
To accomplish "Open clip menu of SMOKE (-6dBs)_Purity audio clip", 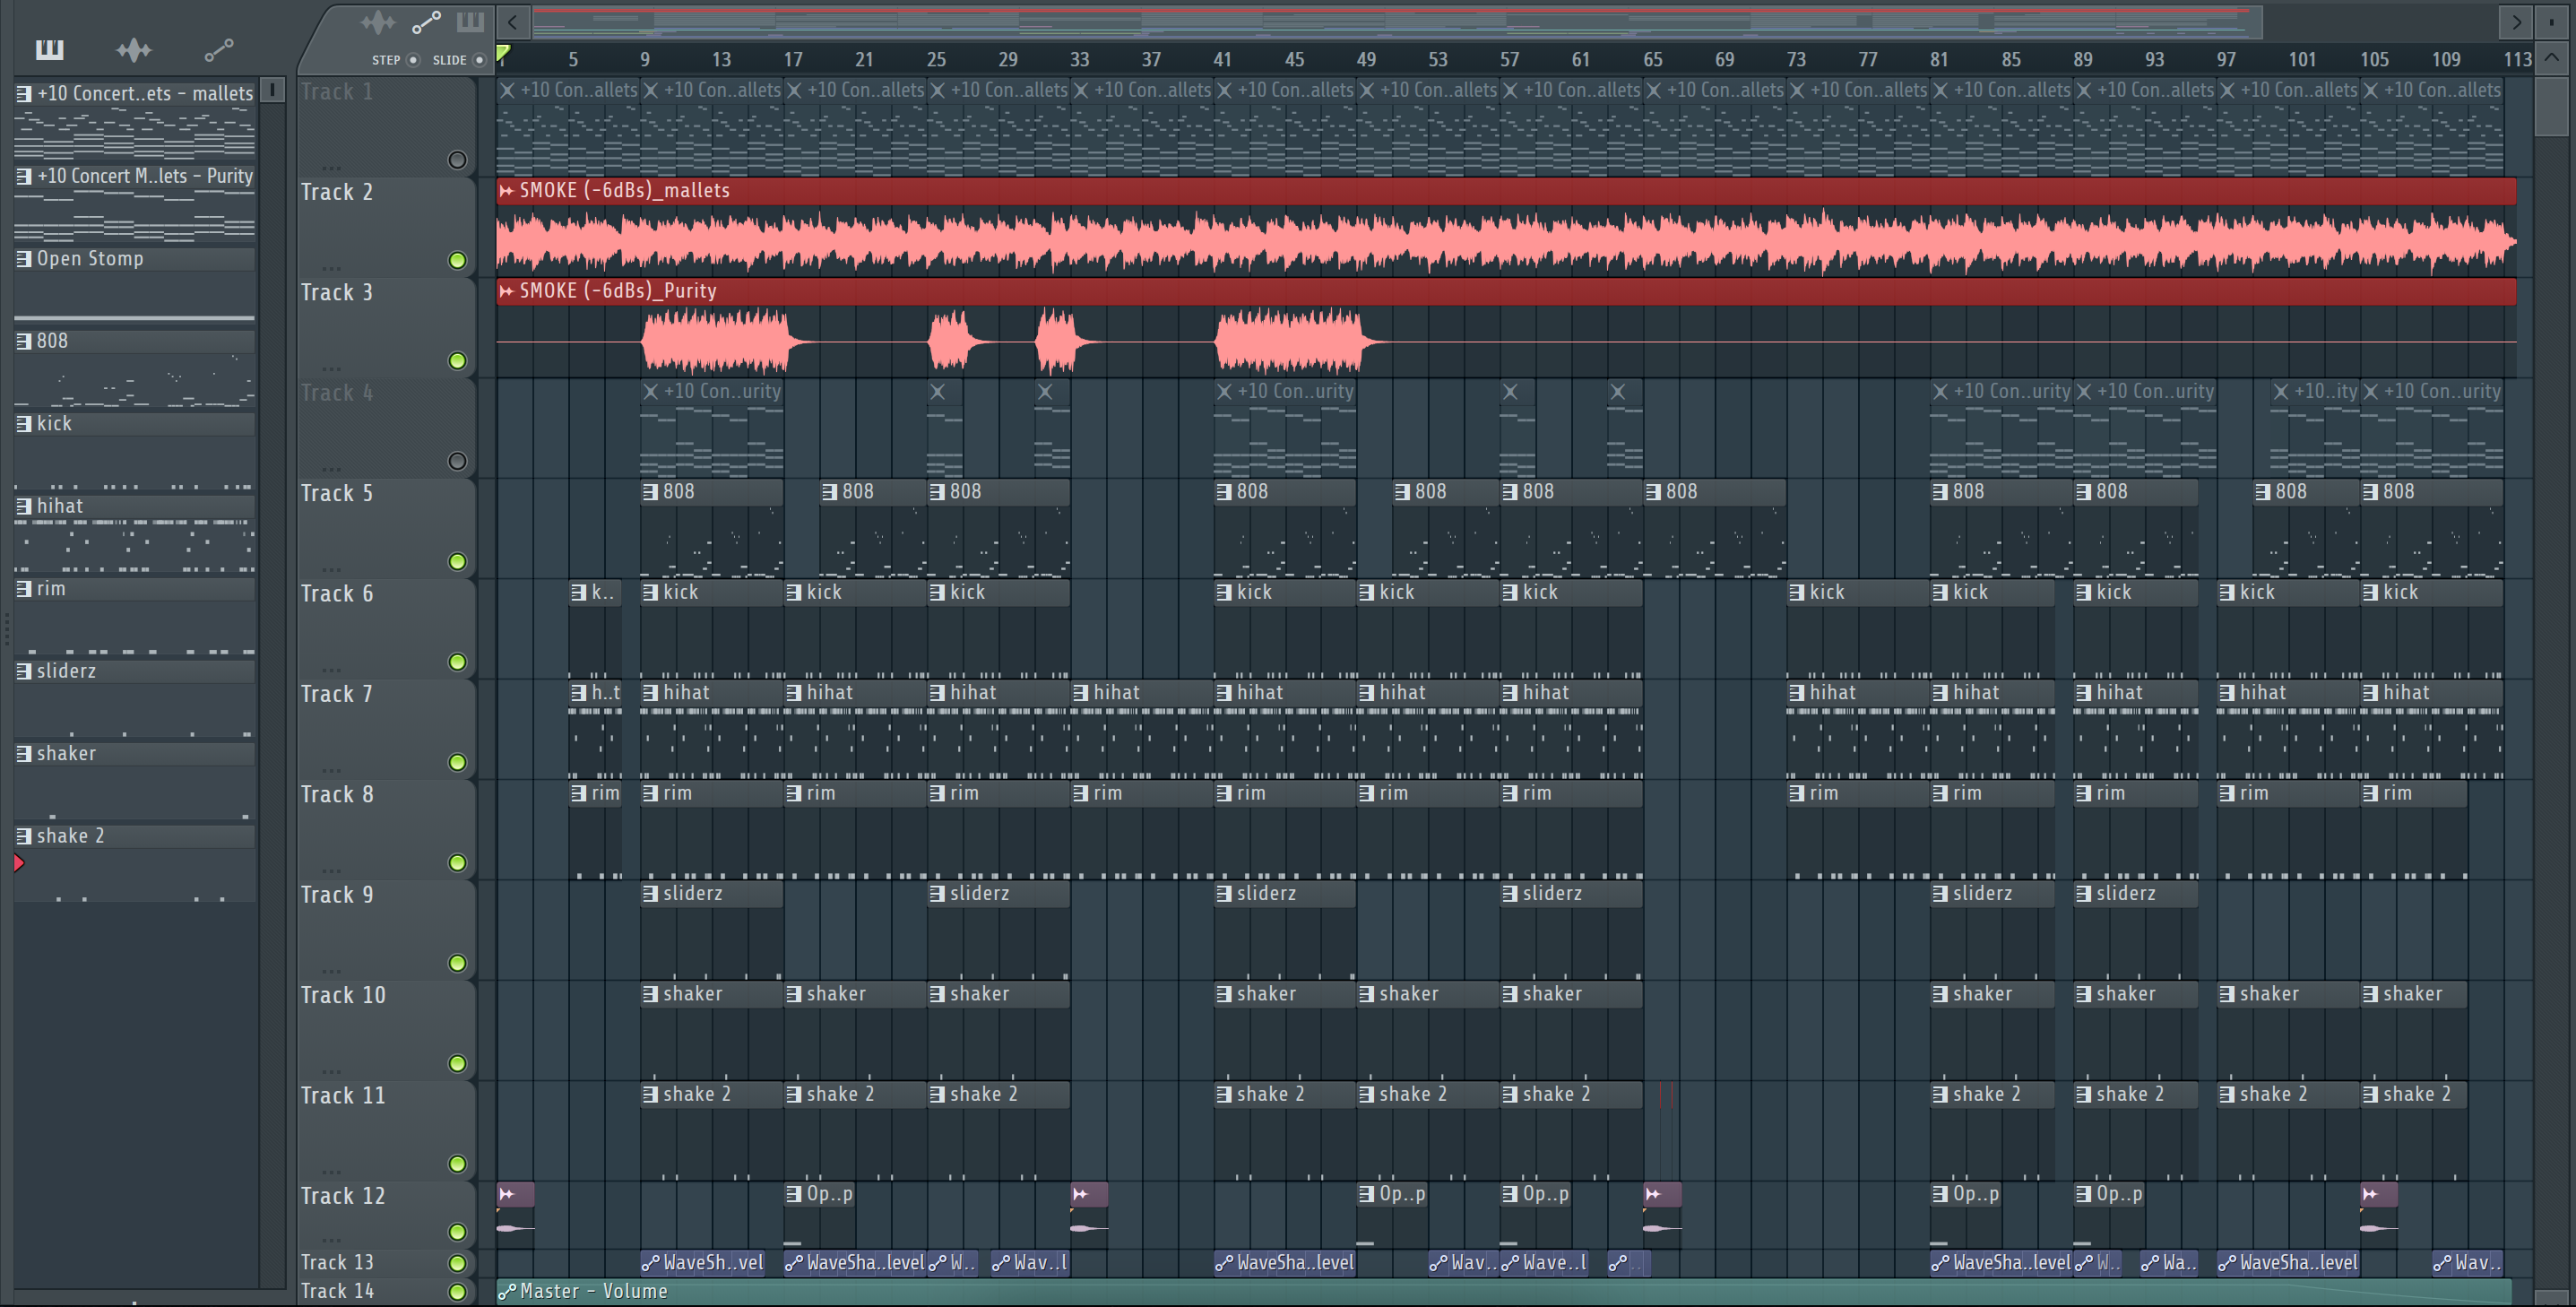I will click(x=507, y=291).
